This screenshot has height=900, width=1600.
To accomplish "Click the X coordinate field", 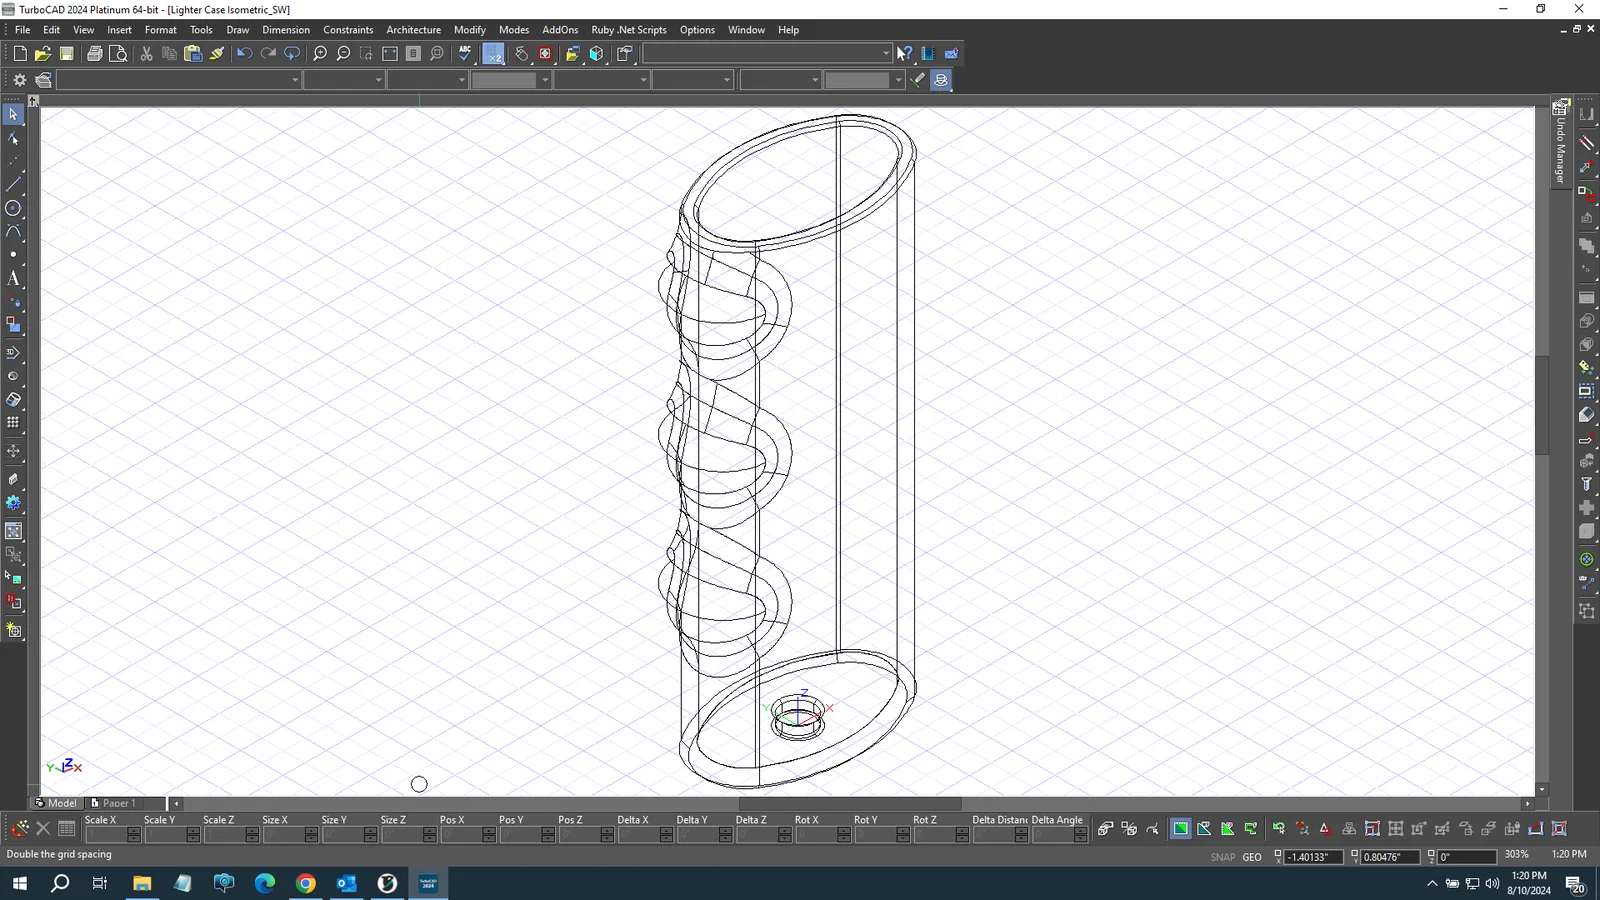I will (1312, 857).
